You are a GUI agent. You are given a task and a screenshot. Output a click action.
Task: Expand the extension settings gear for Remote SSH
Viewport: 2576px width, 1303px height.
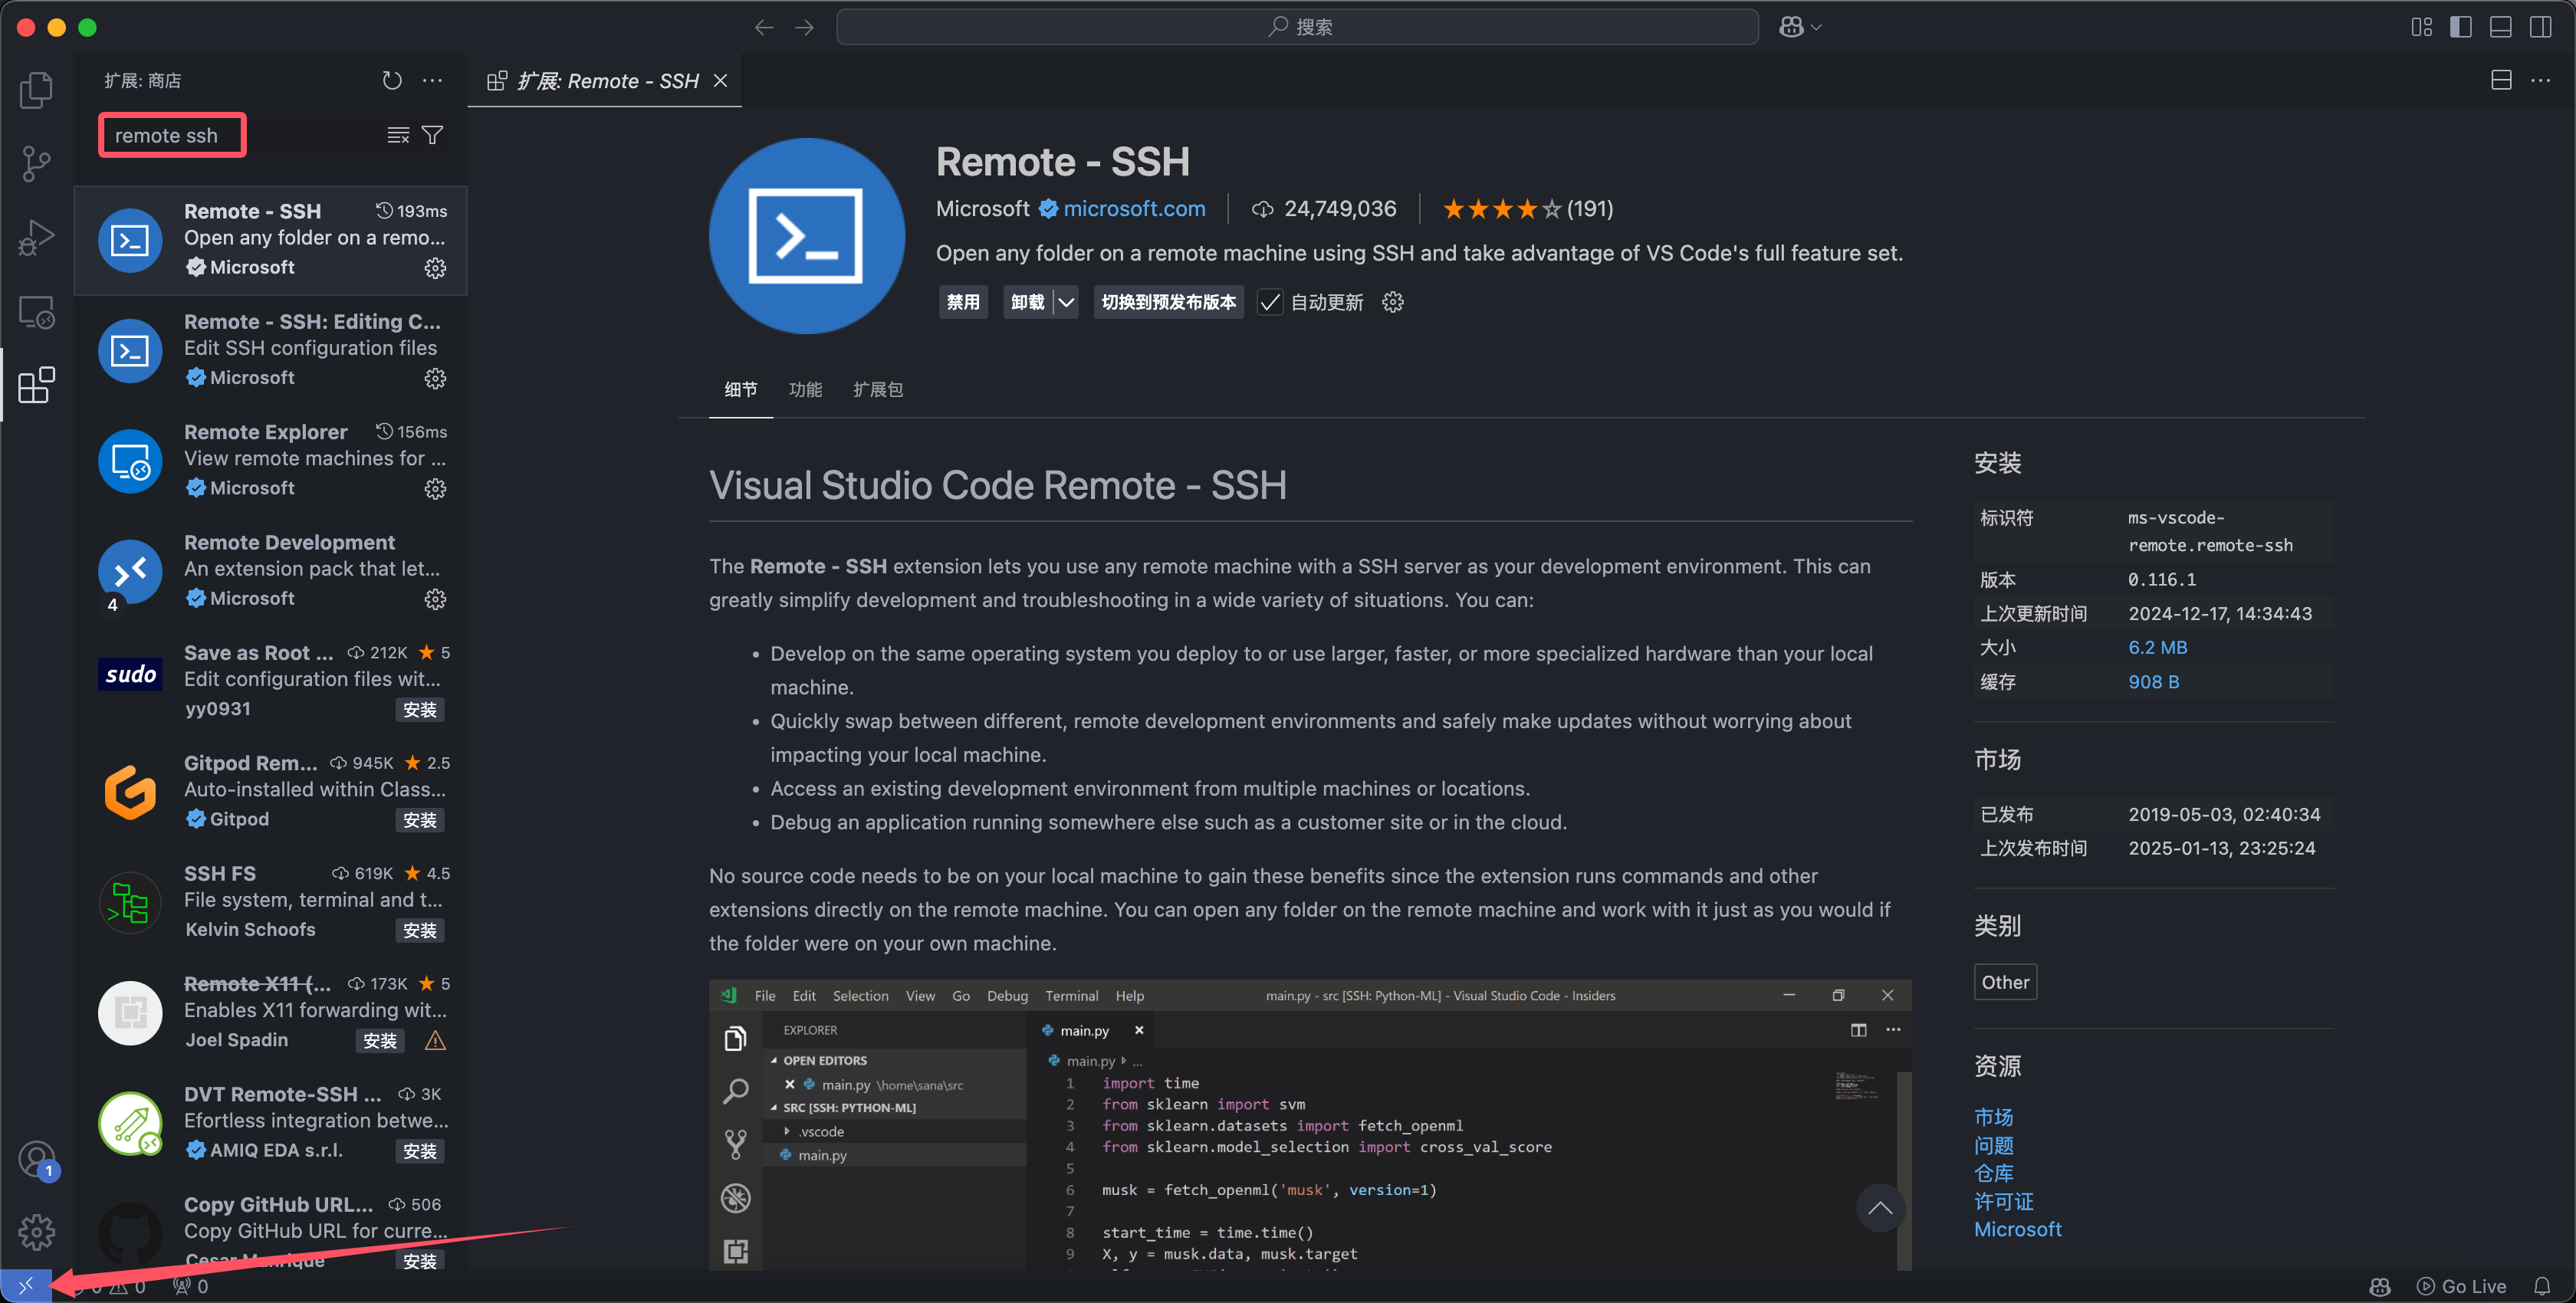click(x=435, y=267)
